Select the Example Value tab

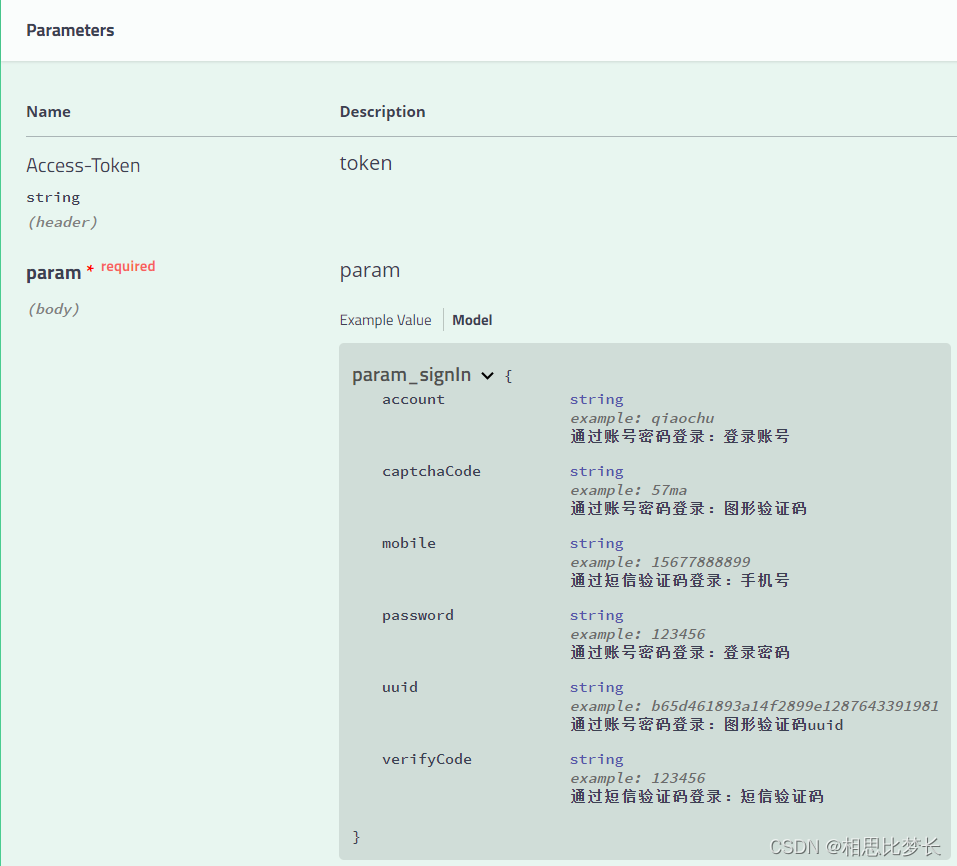coord(385,320)
